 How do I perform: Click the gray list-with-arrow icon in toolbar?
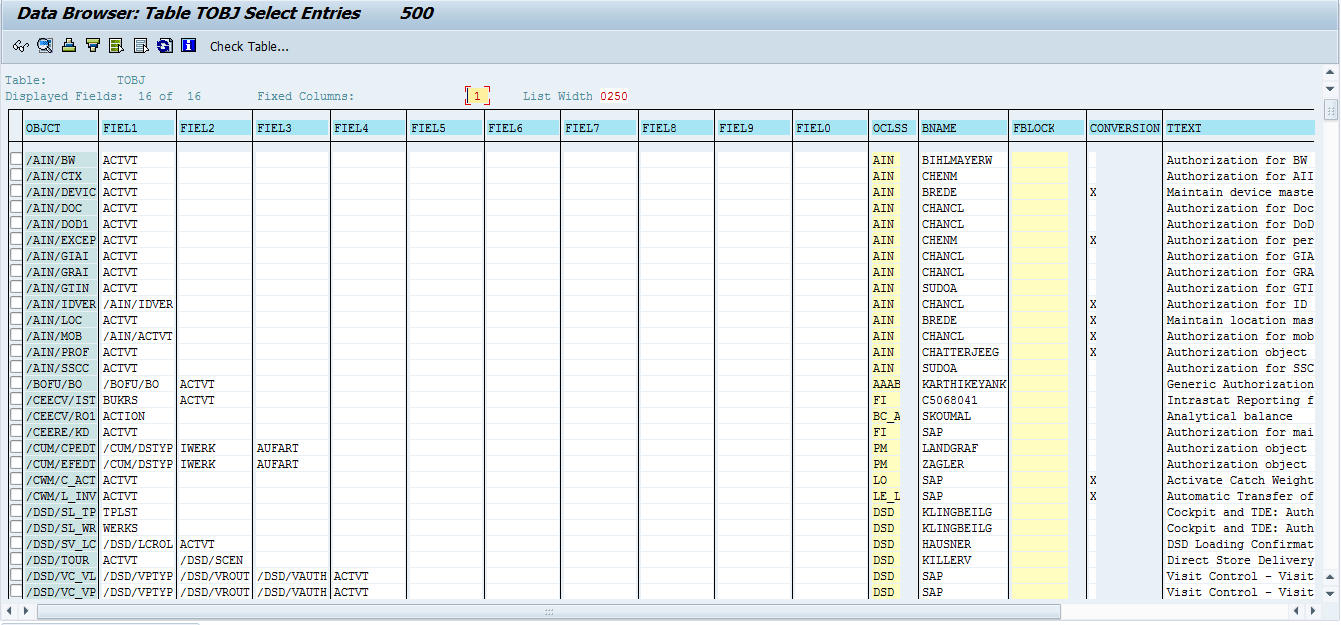[141, 46]
